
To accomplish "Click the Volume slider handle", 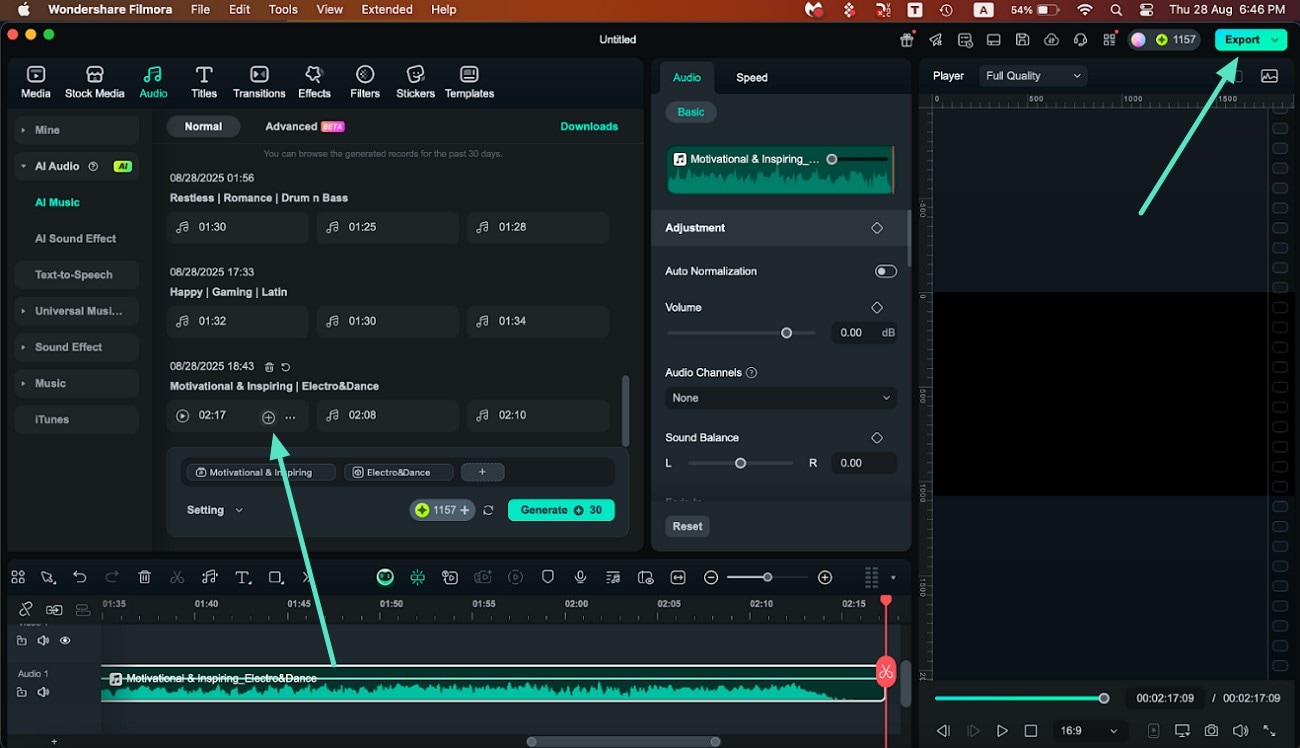I will coord(786,333).
